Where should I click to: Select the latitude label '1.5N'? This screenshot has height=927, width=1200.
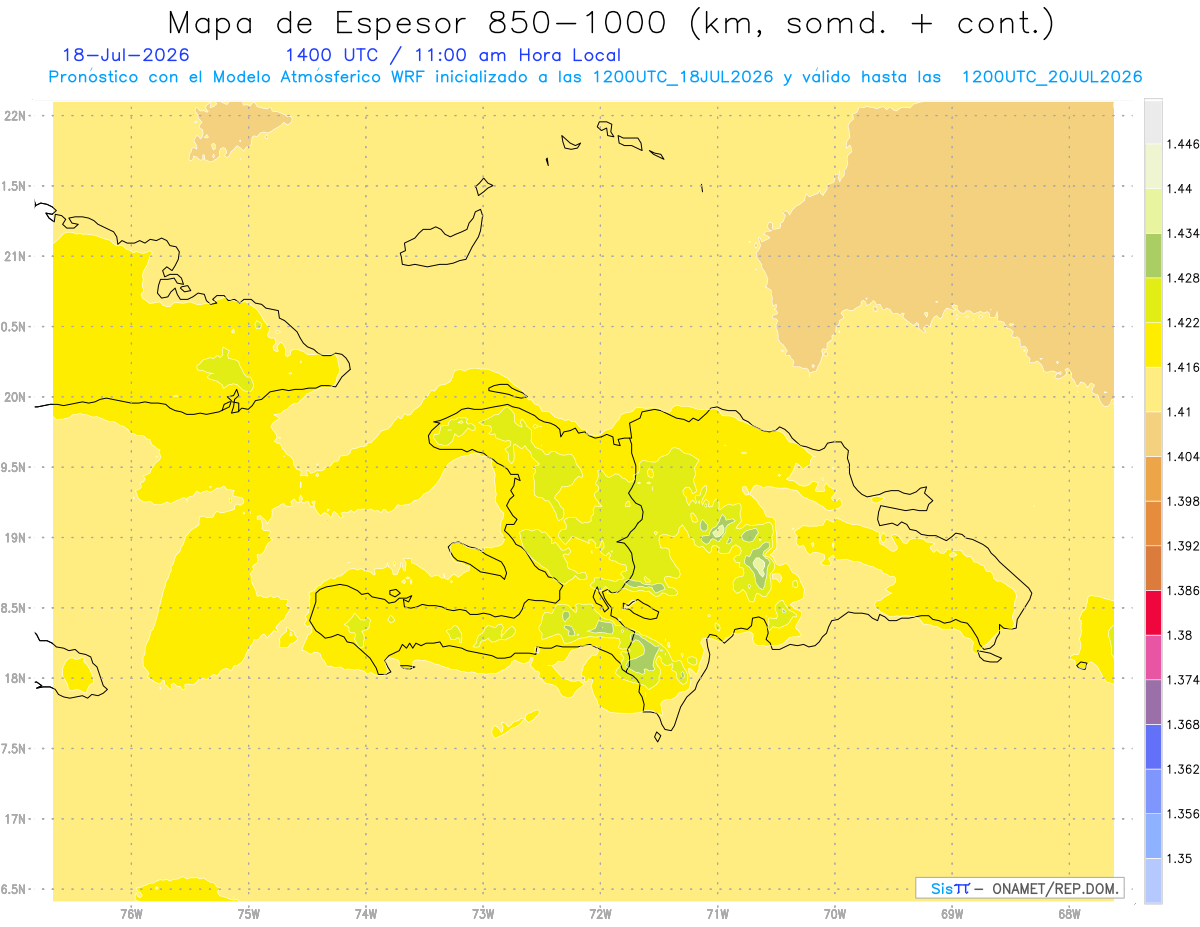(x=15, y=186)
